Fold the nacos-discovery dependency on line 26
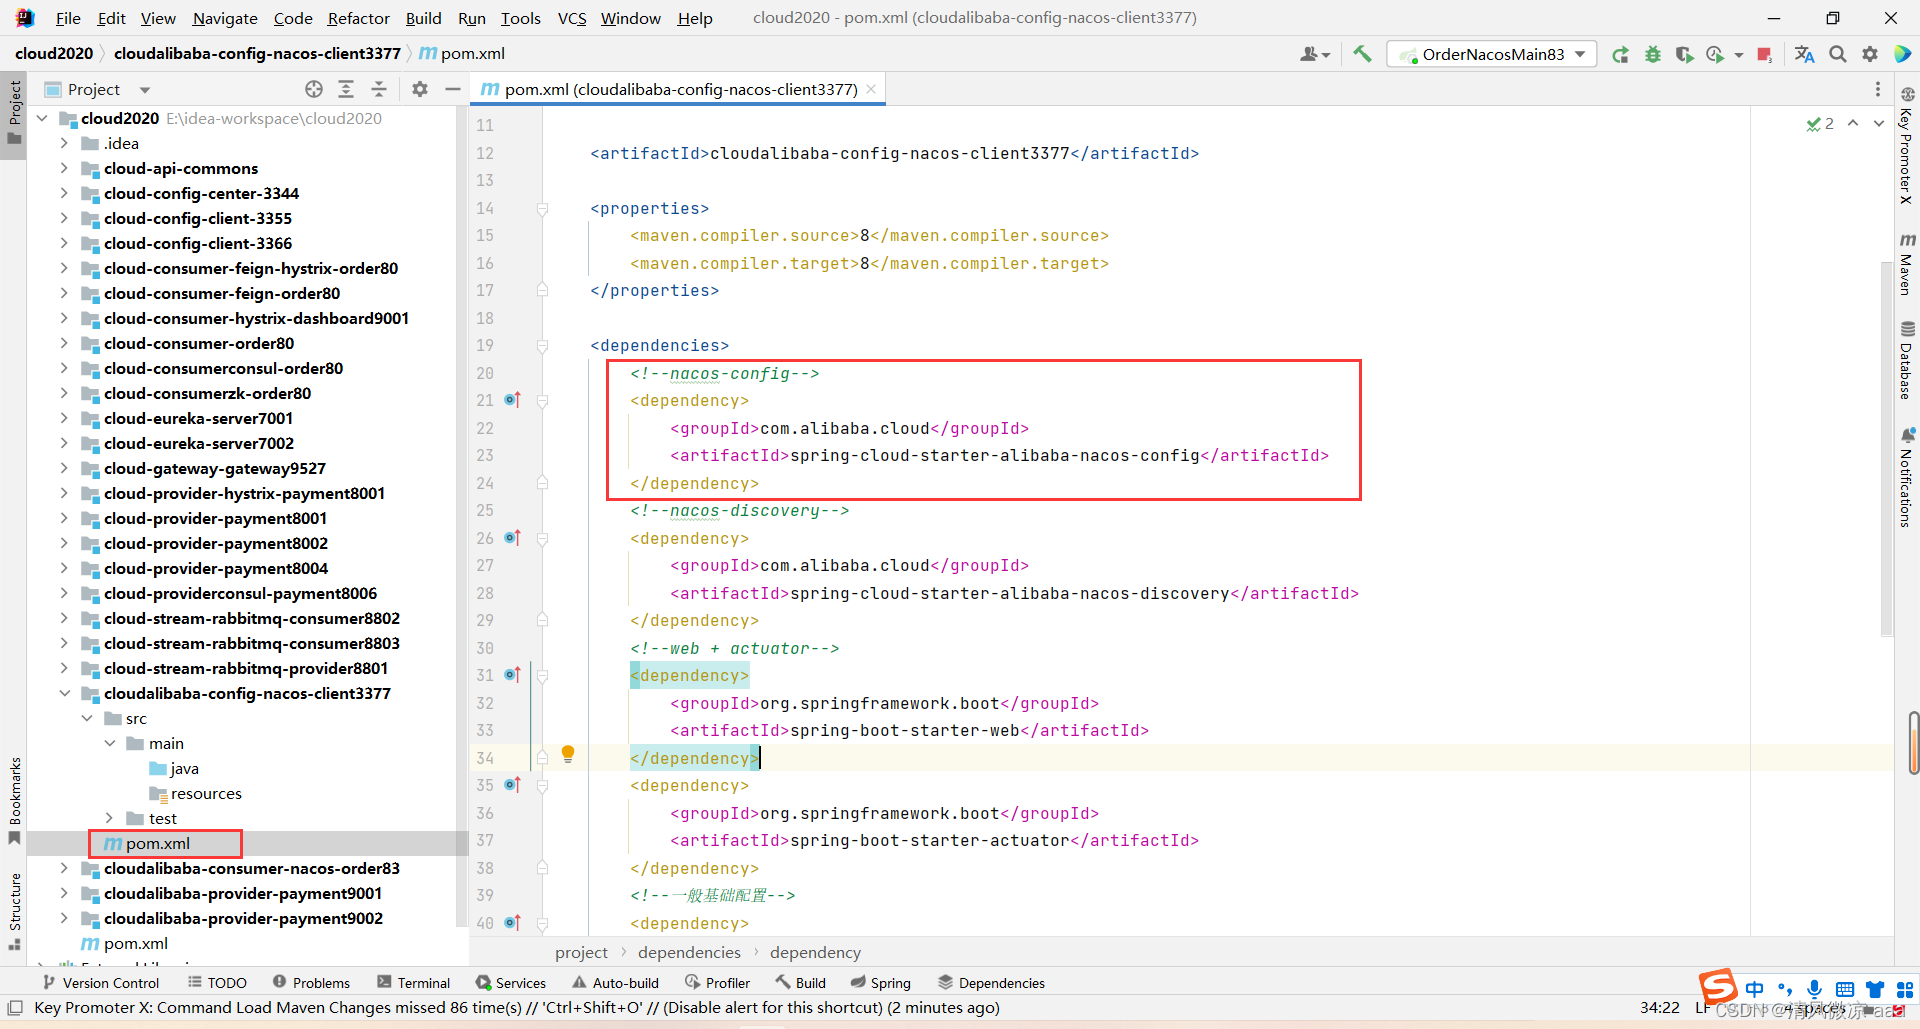Viewport: 1920px width, 1029px height. coord(542,539)
